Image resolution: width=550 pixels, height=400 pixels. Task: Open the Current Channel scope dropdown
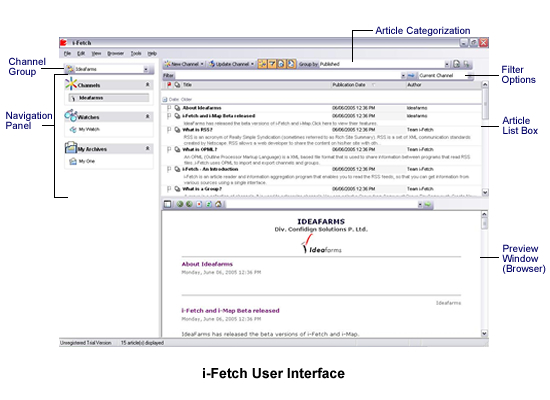(x=470, y=75)
